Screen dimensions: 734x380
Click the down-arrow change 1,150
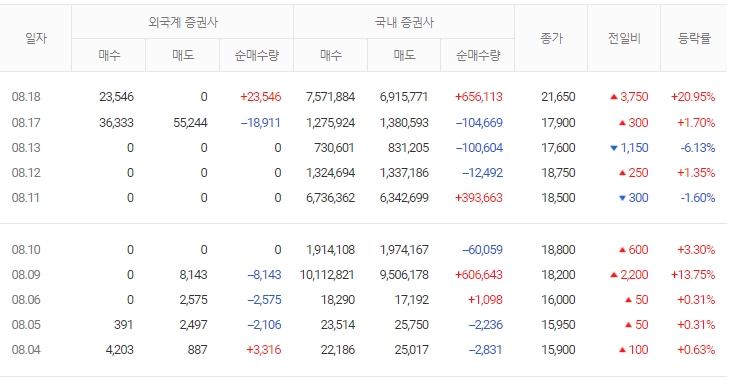(629, 148)
